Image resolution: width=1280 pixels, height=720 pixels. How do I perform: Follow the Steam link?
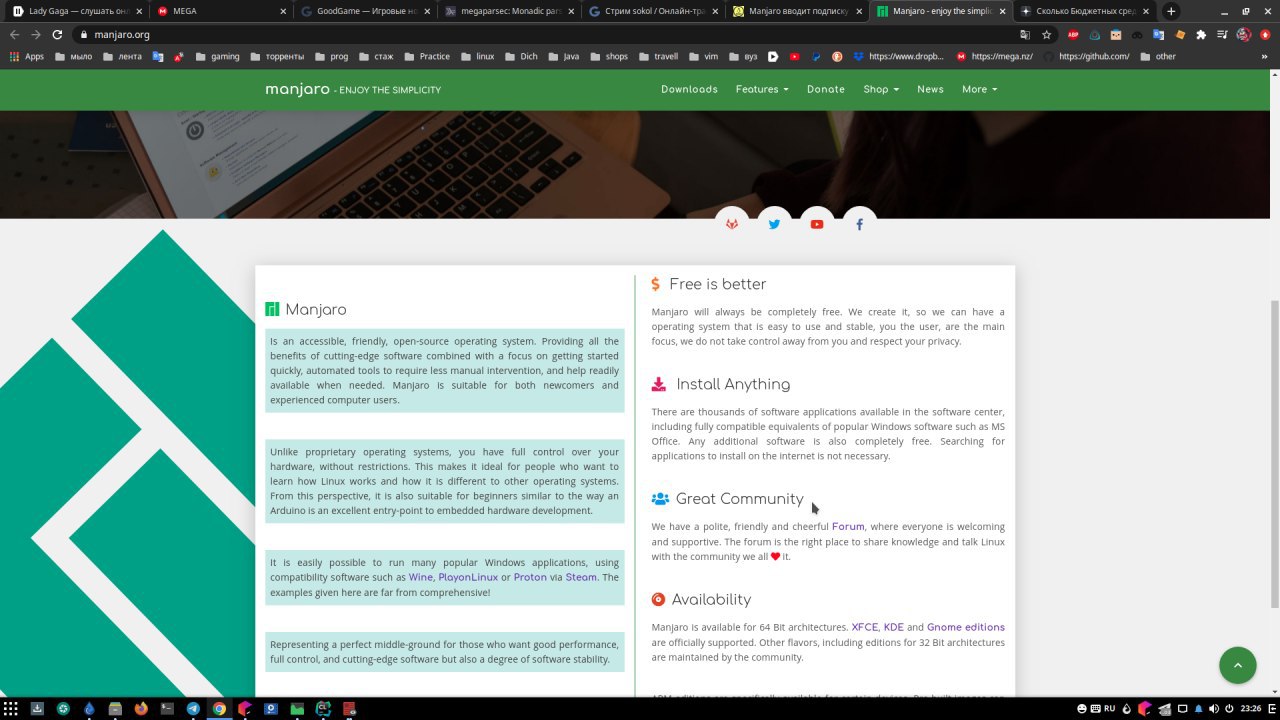581,577
